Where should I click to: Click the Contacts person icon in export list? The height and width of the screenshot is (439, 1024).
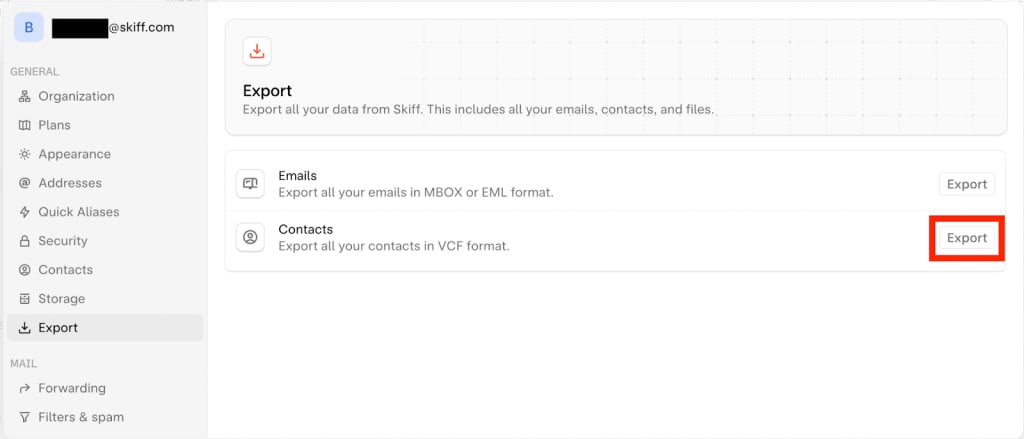(250, 237)
